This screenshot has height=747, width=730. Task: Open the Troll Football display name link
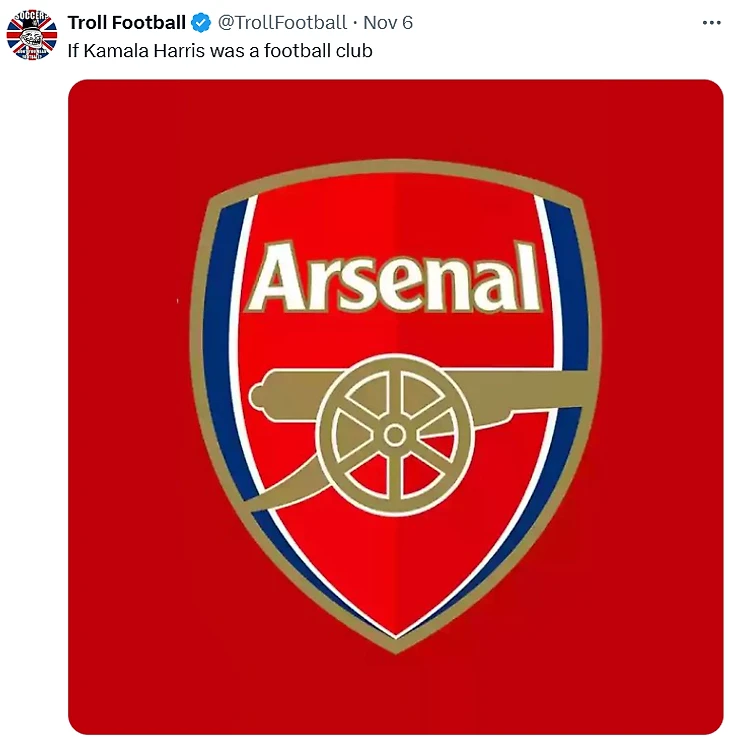[126, 22]
